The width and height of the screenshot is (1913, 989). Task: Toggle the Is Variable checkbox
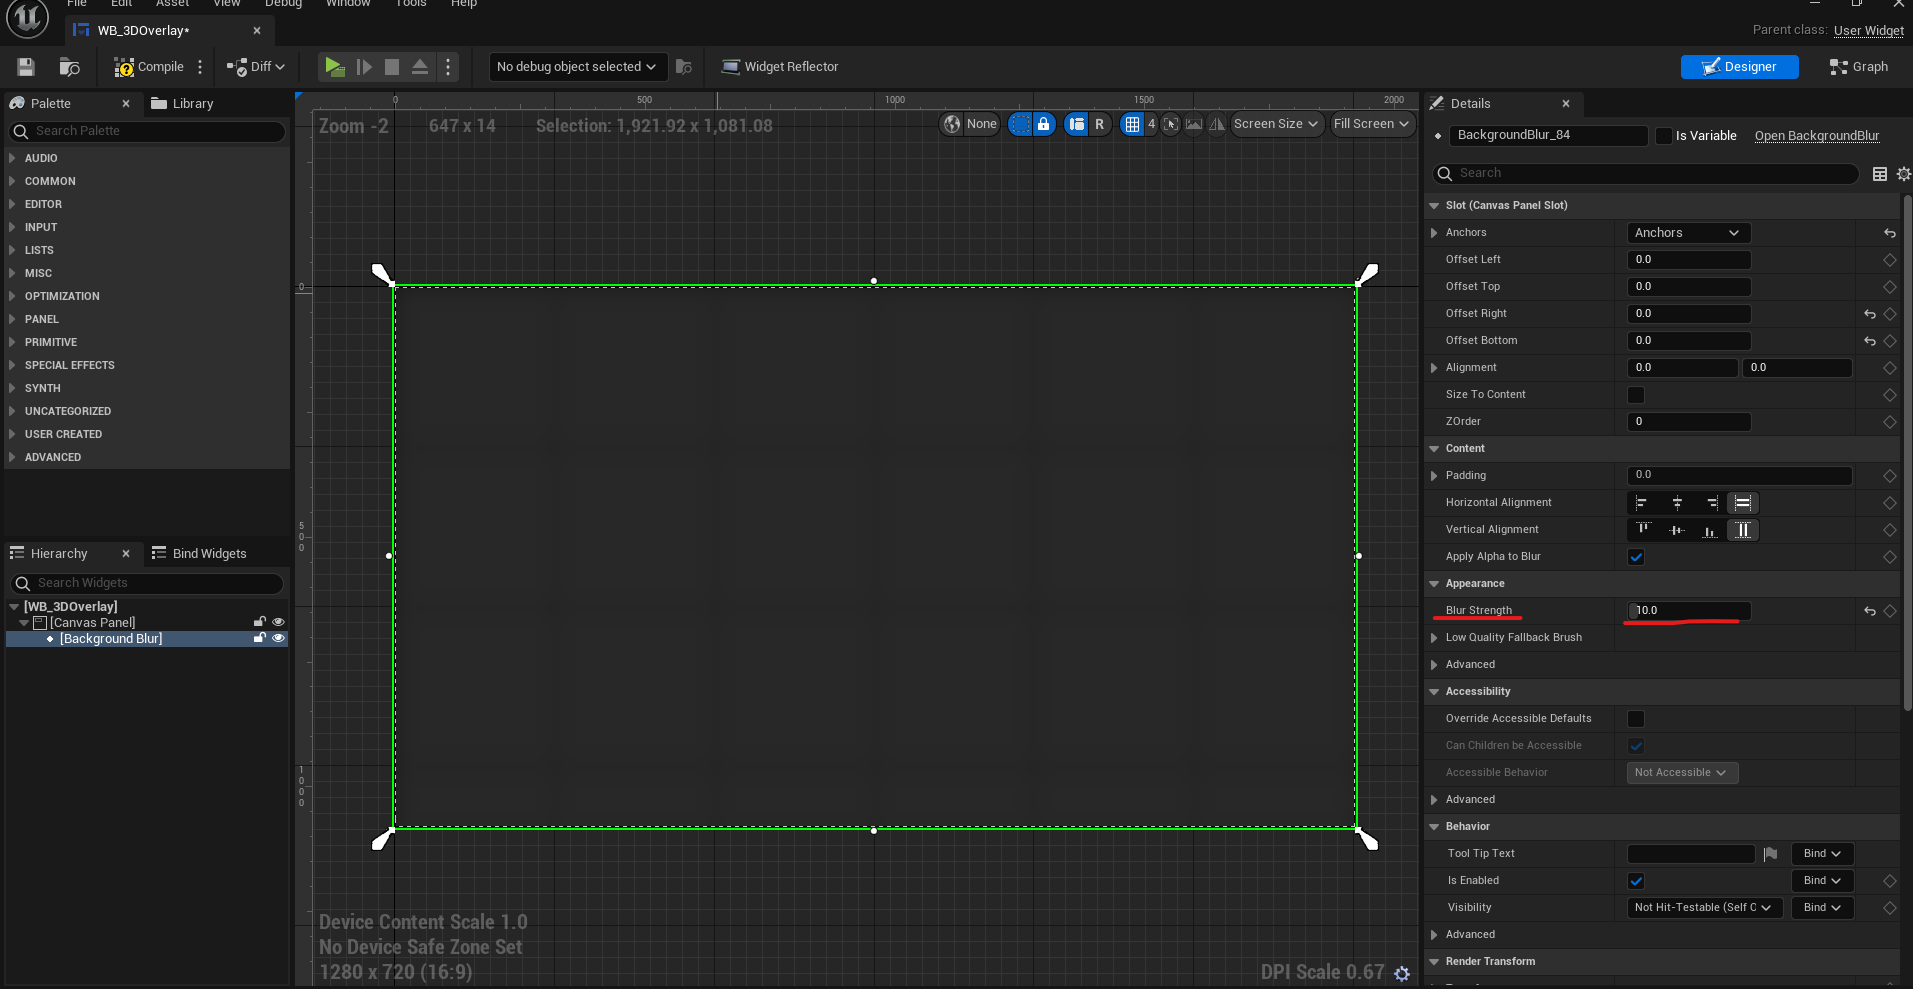coord(1664,136)
